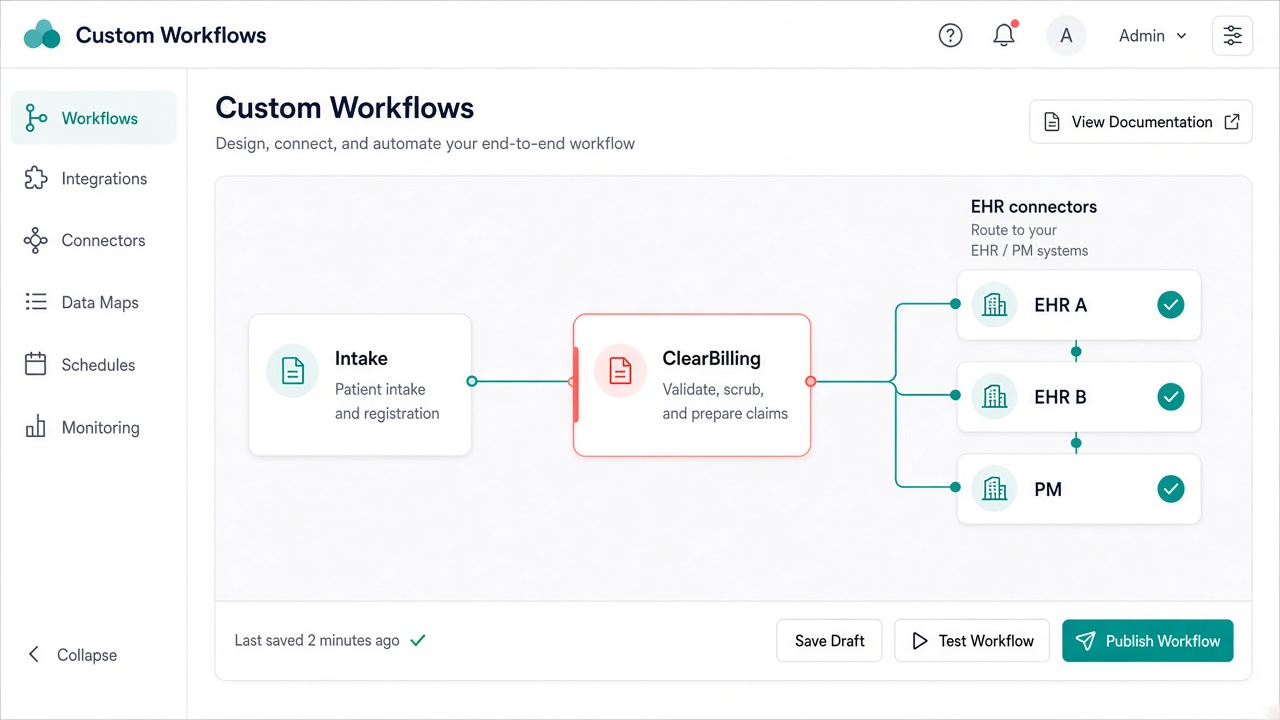Click connector dot between EHR A and EHR B
Viewport: 1280px width, 720px height.
coord(1076,352)
